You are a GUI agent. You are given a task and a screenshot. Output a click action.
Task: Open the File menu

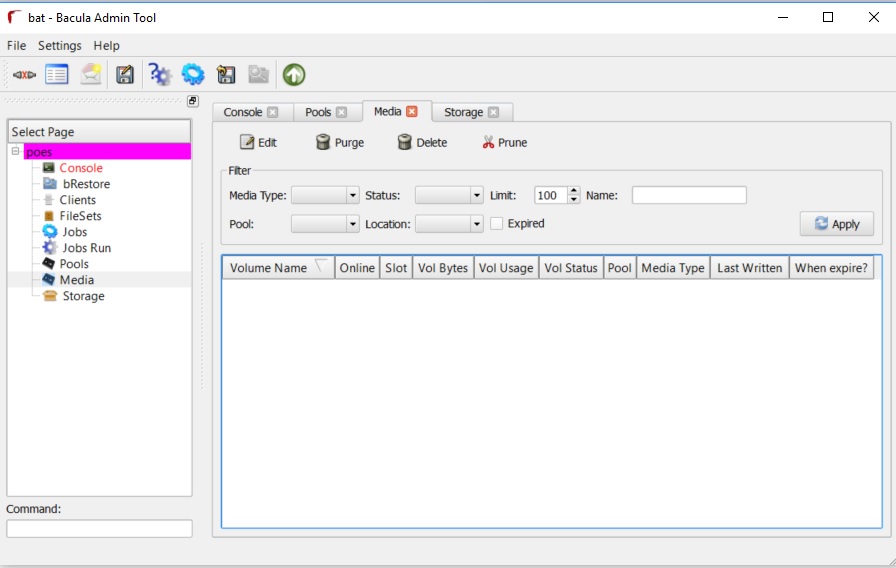17,46
